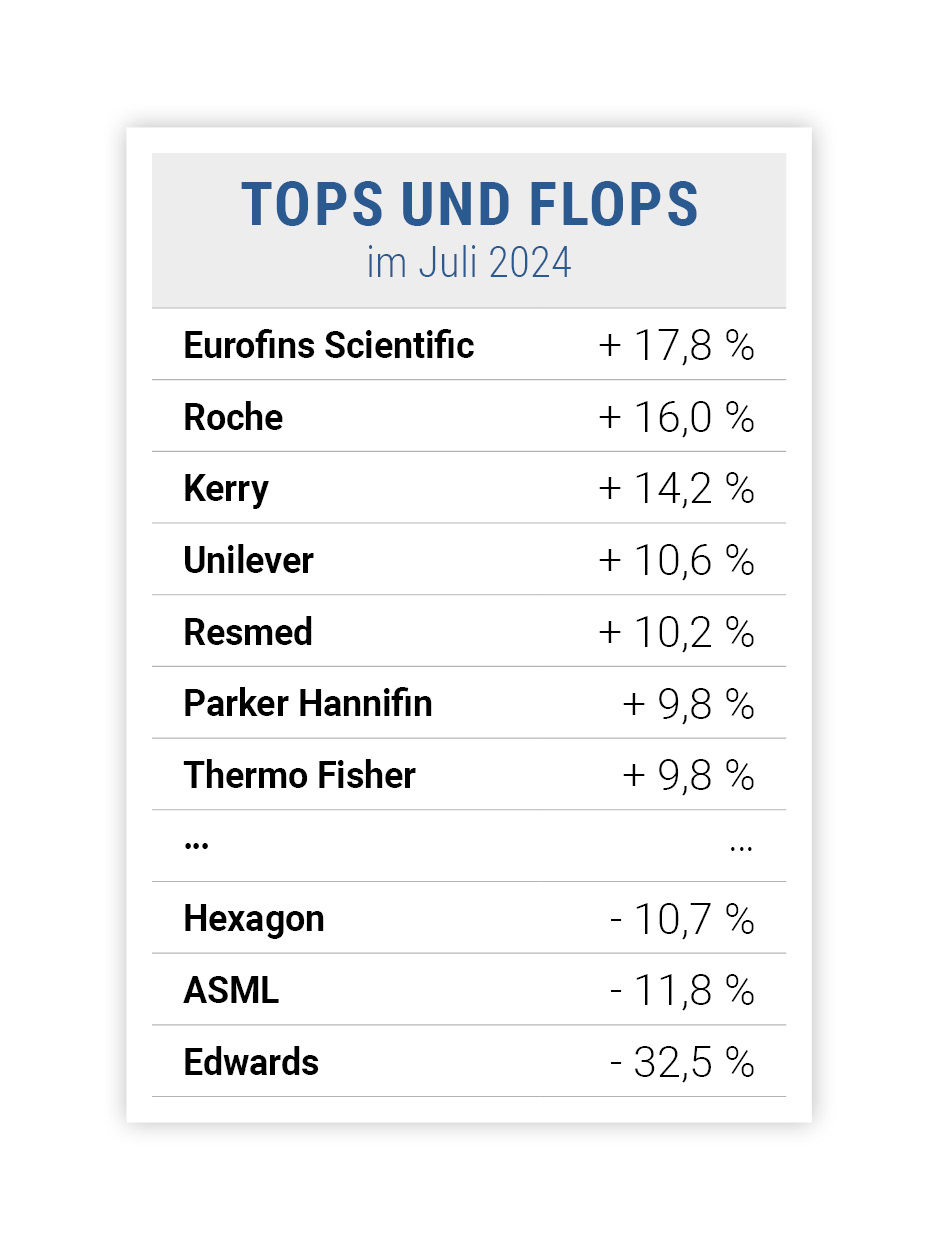This screenshot has width=938, height=1250.
Task: Click the +17,8 % value
Action: point(676,346)
